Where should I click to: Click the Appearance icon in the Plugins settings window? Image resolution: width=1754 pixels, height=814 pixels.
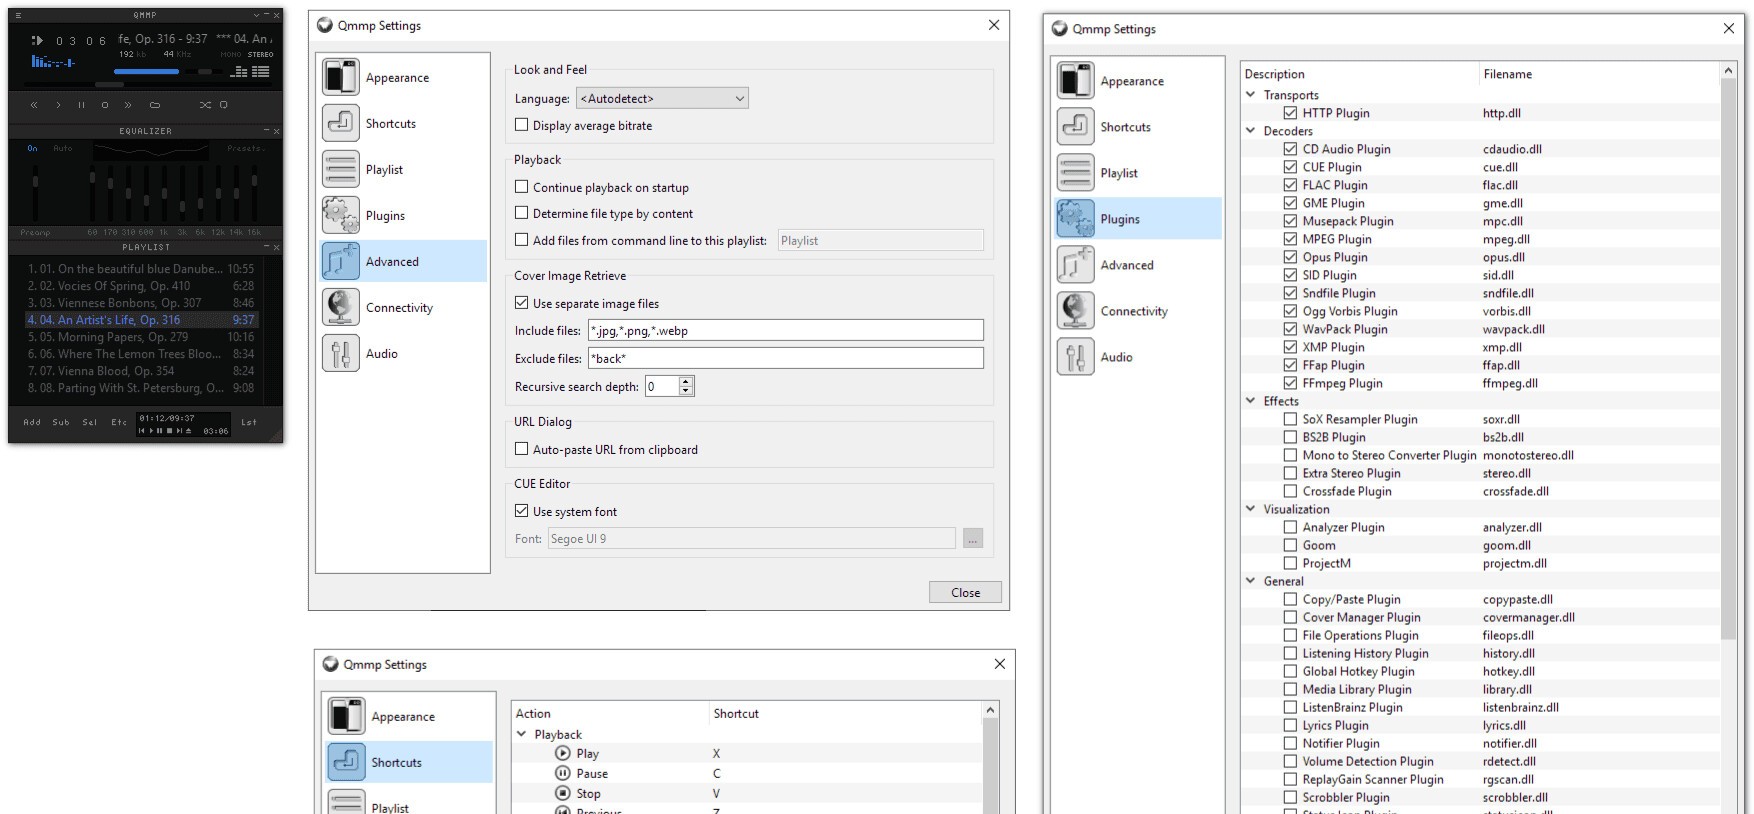click(1075, 81)
